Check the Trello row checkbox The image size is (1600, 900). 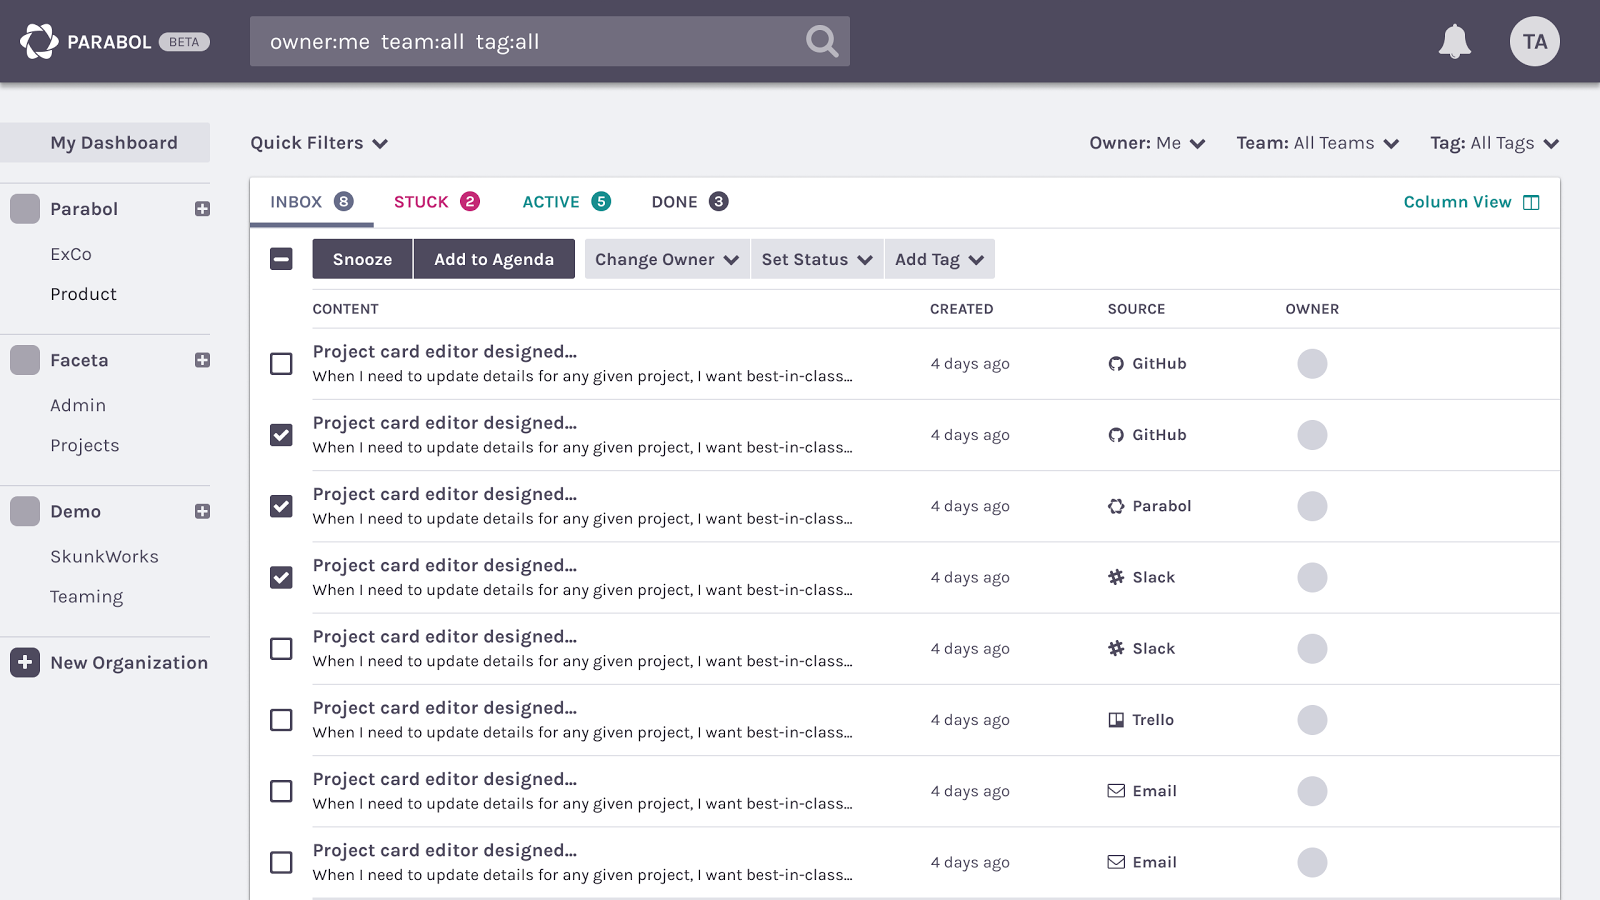281,720
